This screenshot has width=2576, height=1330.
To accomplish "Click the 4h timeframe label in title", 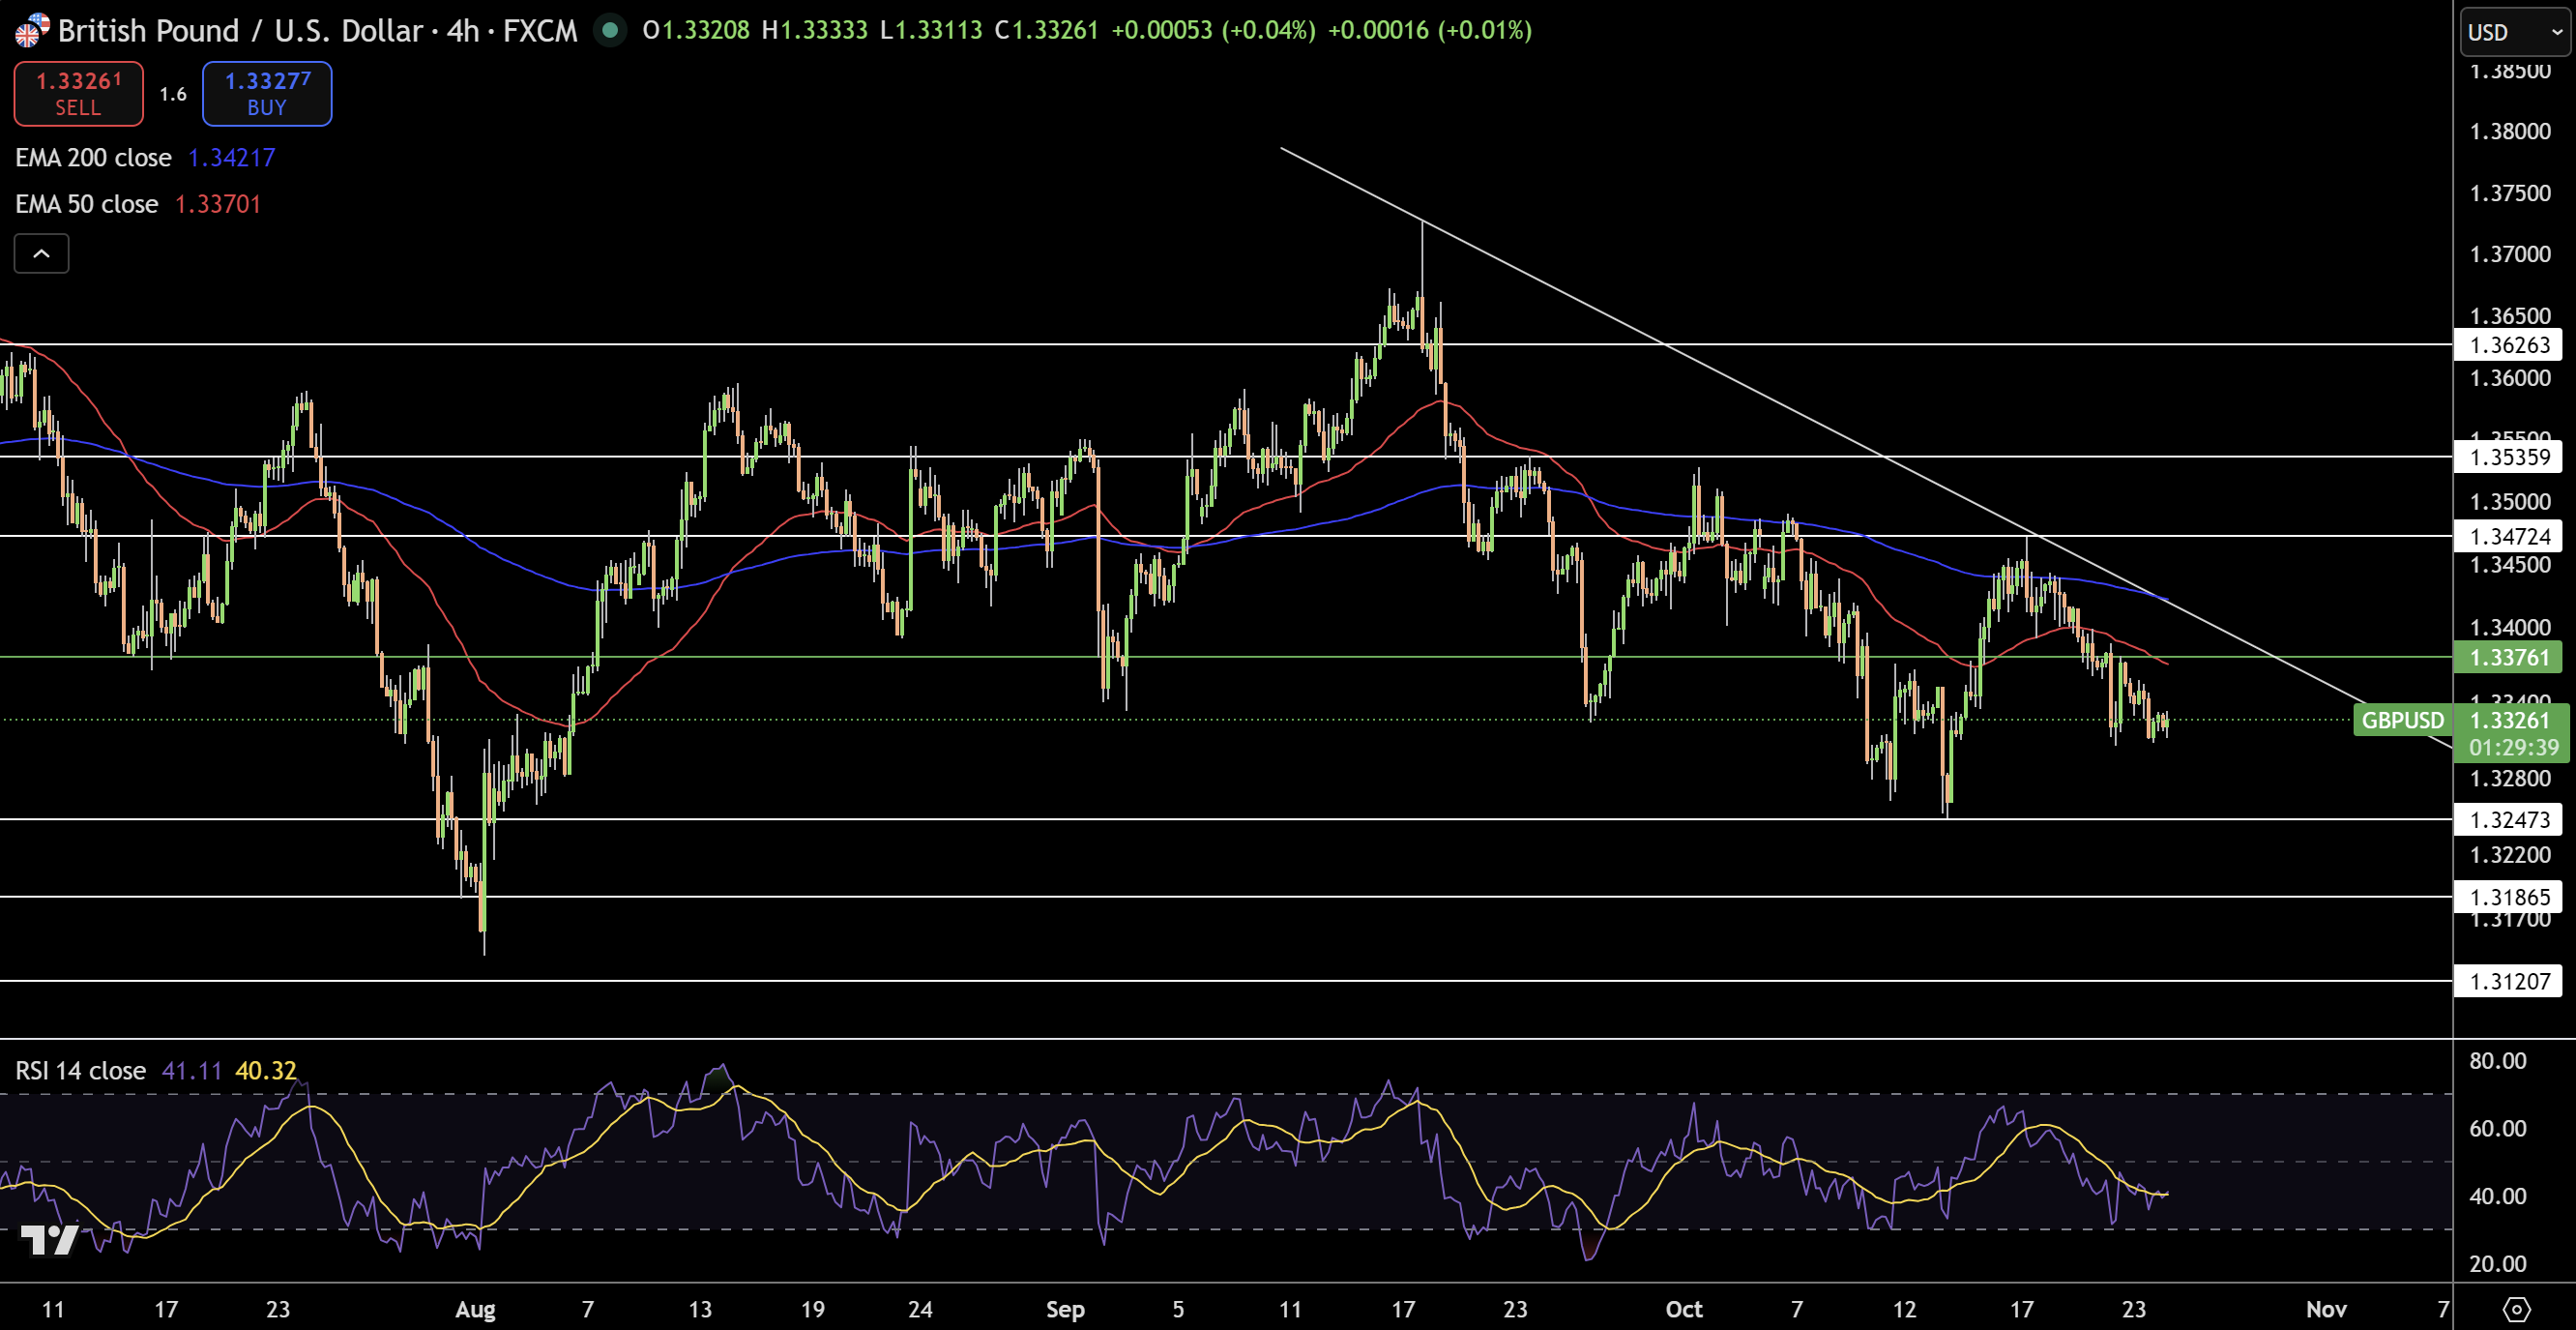I will pyautogui.click(x=462, y=31).
